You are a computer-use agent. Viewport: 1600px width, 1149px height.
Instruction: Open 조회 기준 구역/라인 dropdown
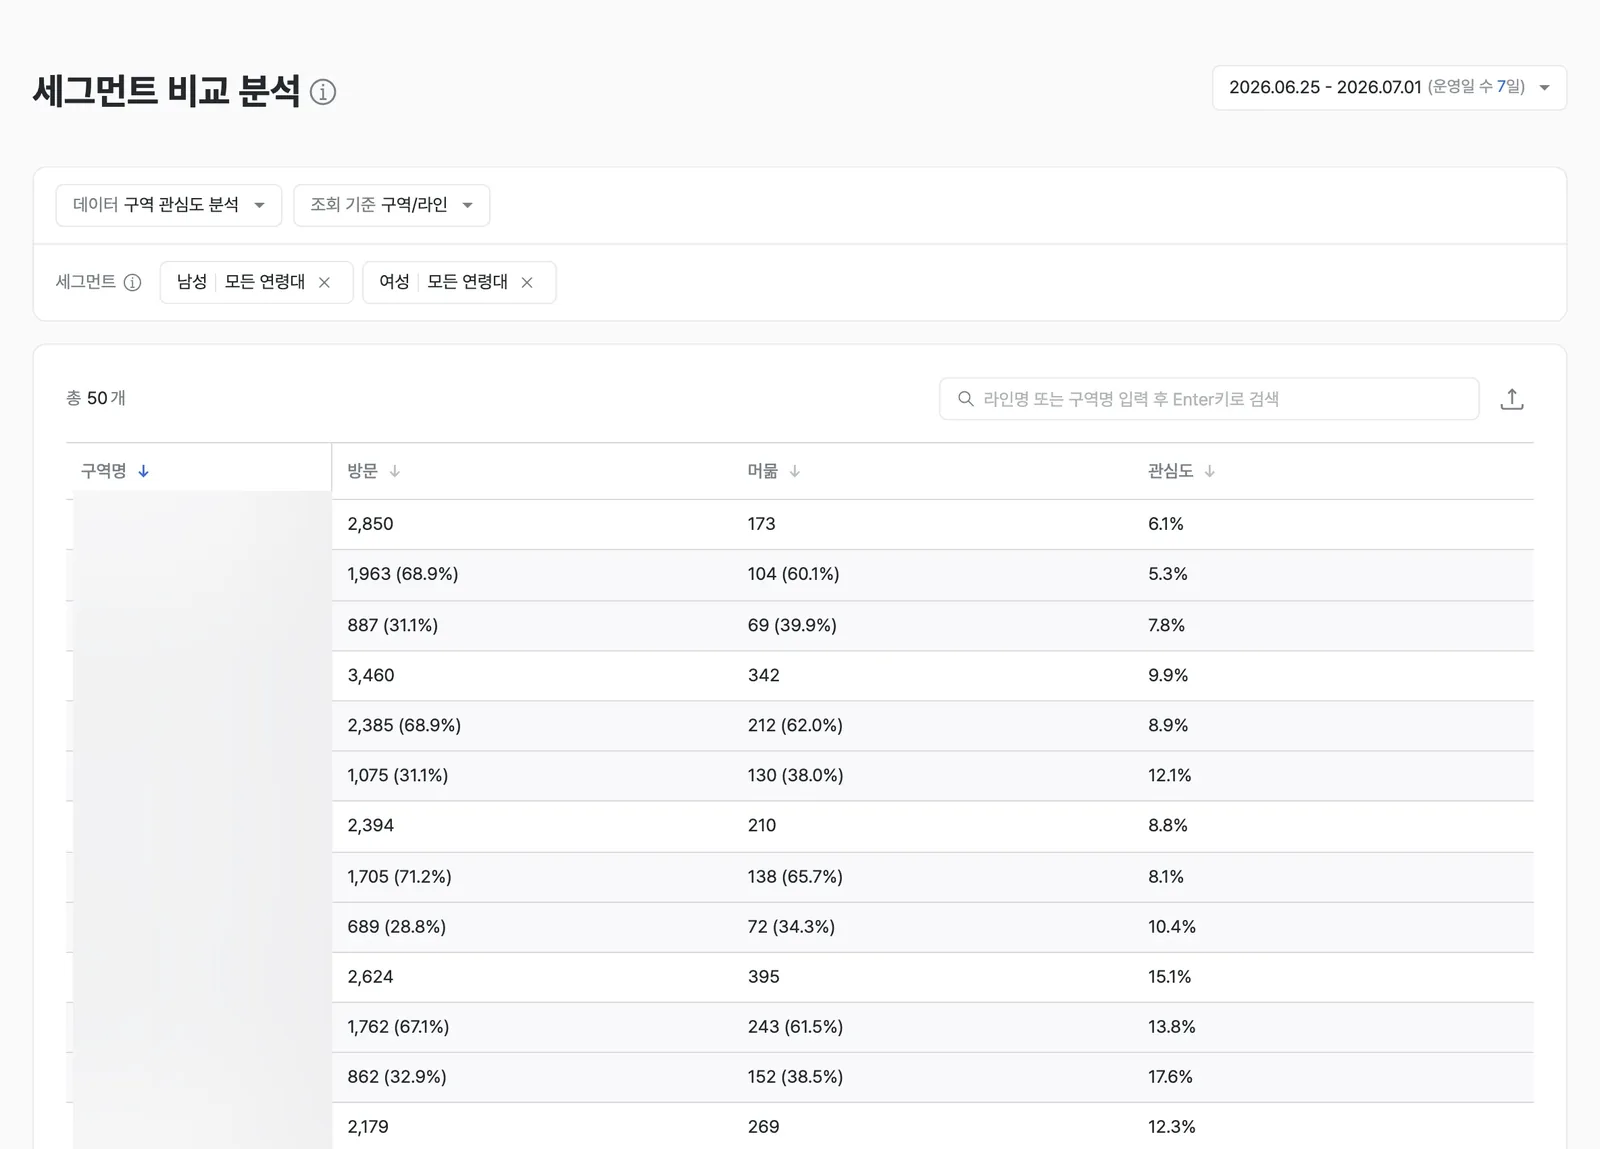click(x=392, y=205)
